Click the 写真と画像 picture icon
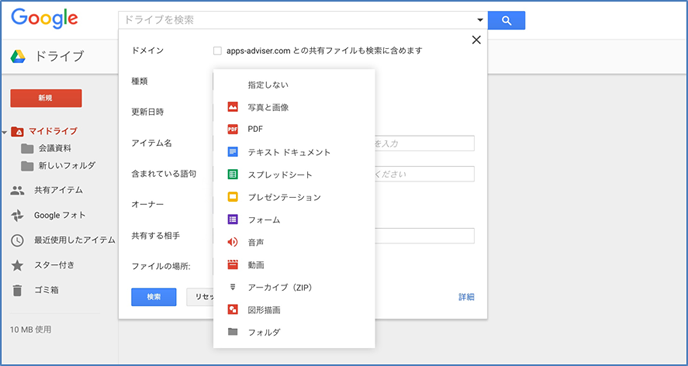 click(x=233, y=107)
